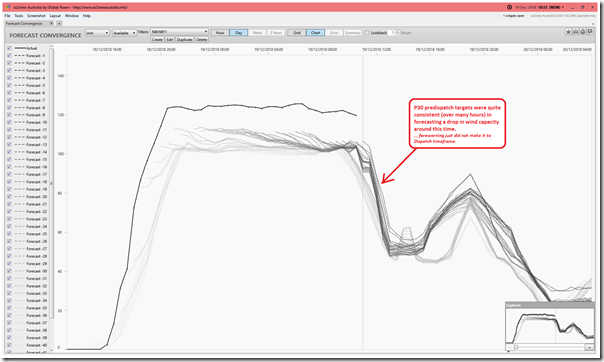Click the print icon in widget toolbar
Viewport: 604px width, 362px height.
(x=575, y=32)
